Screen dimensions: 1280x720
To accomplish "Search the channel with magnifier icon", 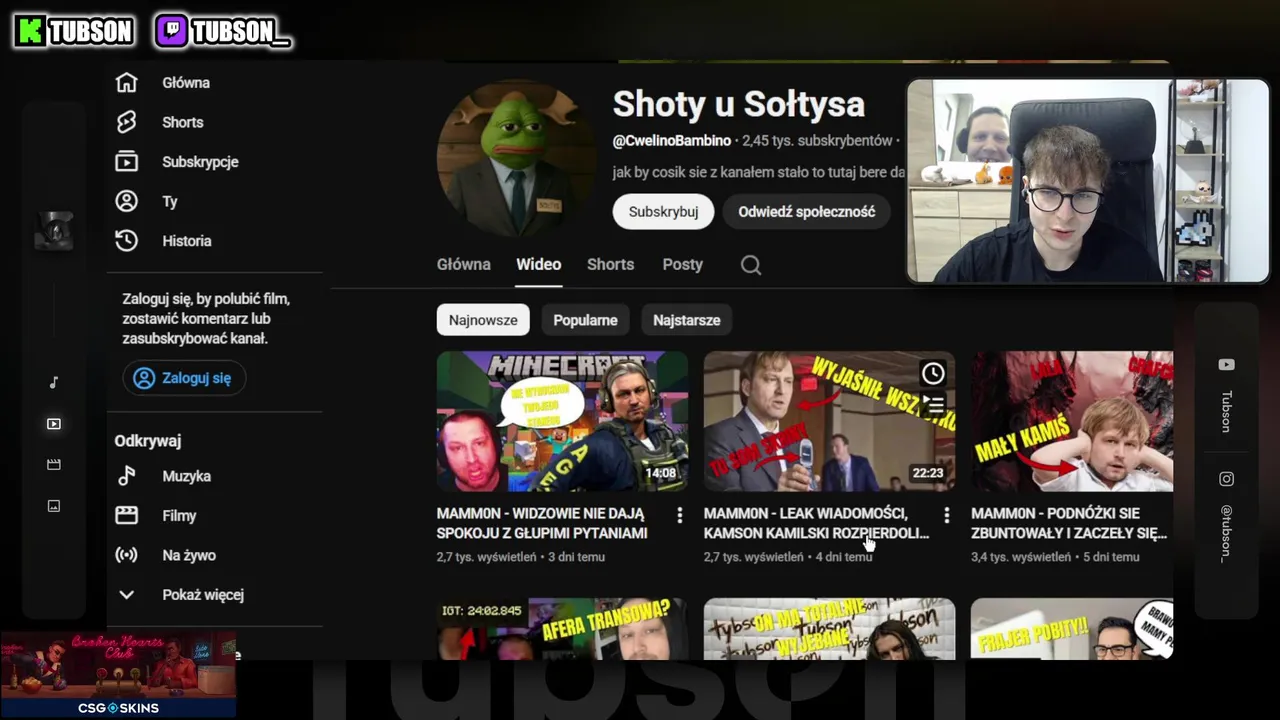I will [751, 265].
